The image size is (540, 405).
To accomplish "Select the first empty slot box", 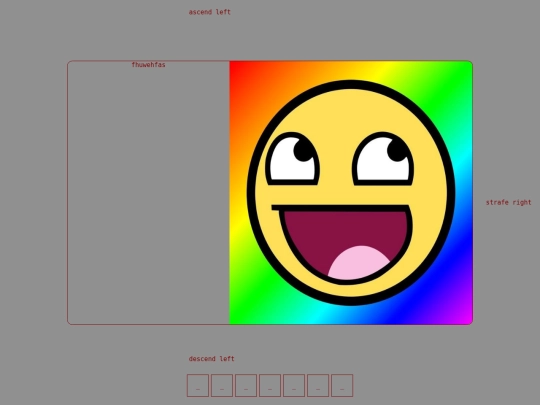I will [198, 385].
